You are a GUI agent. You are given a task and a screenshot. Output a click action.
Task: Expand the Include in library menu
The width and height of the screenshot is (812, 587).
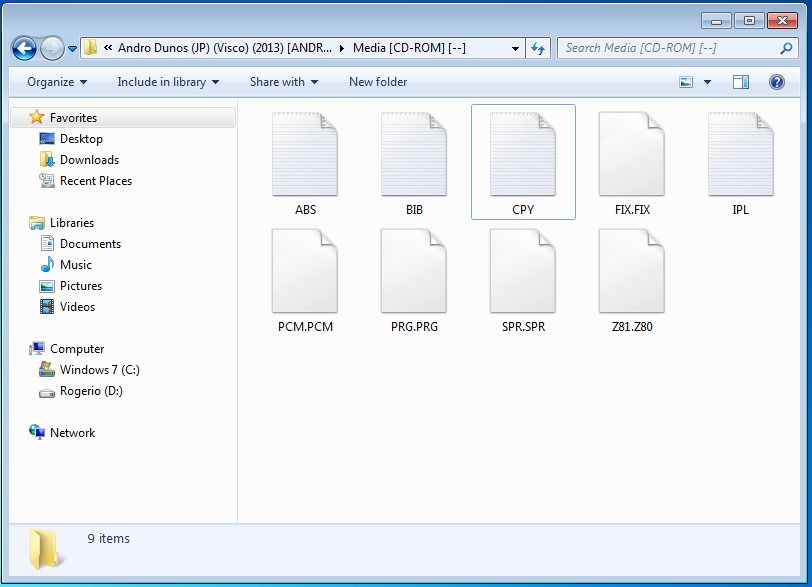[x=168, y=82]
